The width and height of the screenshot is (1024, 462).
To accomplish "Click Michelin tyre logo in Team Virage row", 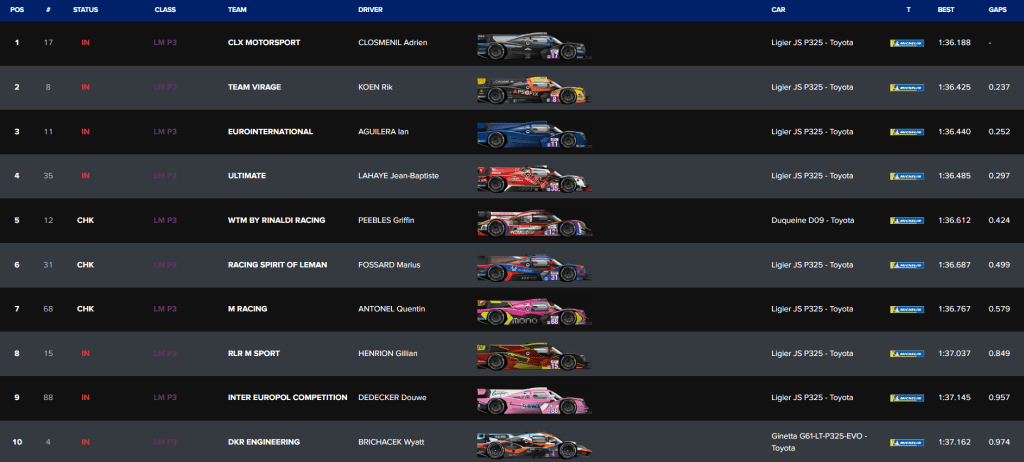I will (906, 88).
